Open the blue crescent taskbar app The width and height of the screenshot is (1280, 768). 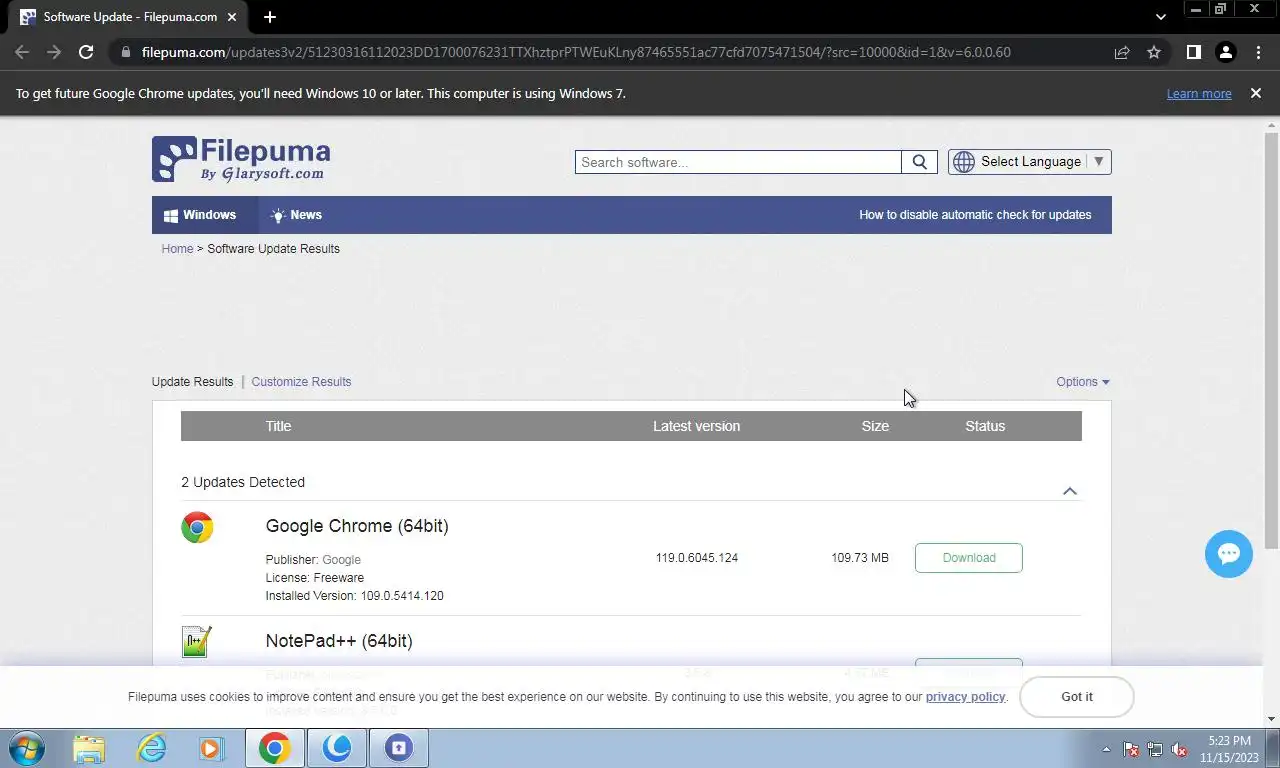tap(337, 748)
